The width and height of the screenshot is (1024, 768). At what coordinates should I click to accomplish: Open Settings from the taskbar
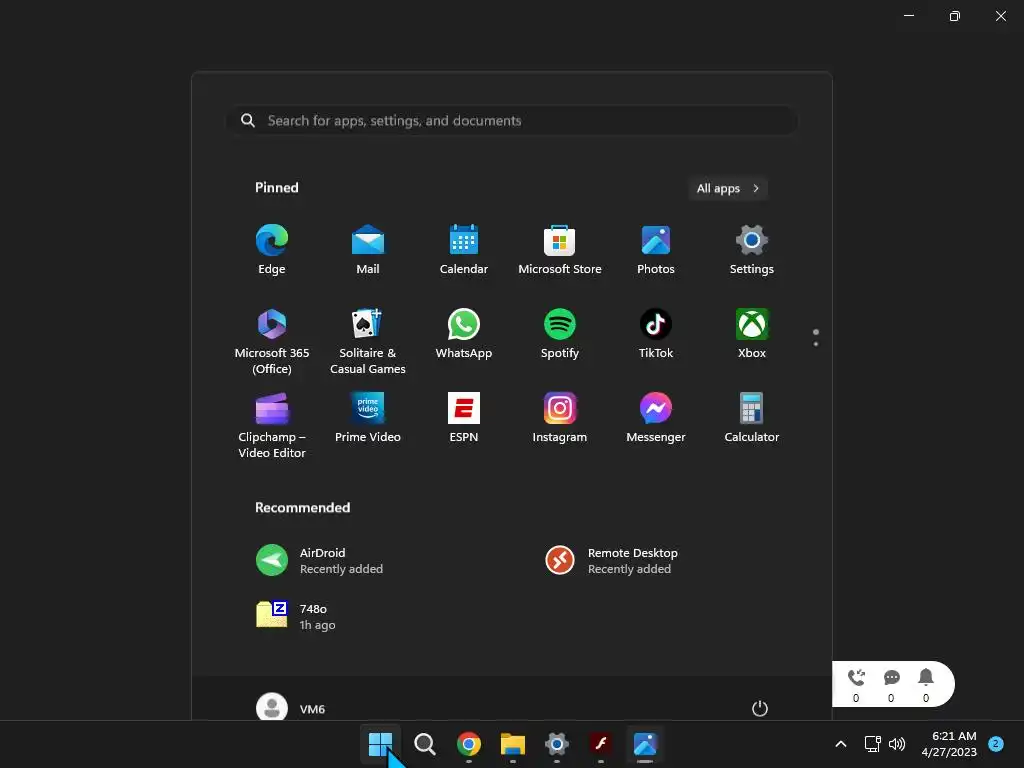556,744
